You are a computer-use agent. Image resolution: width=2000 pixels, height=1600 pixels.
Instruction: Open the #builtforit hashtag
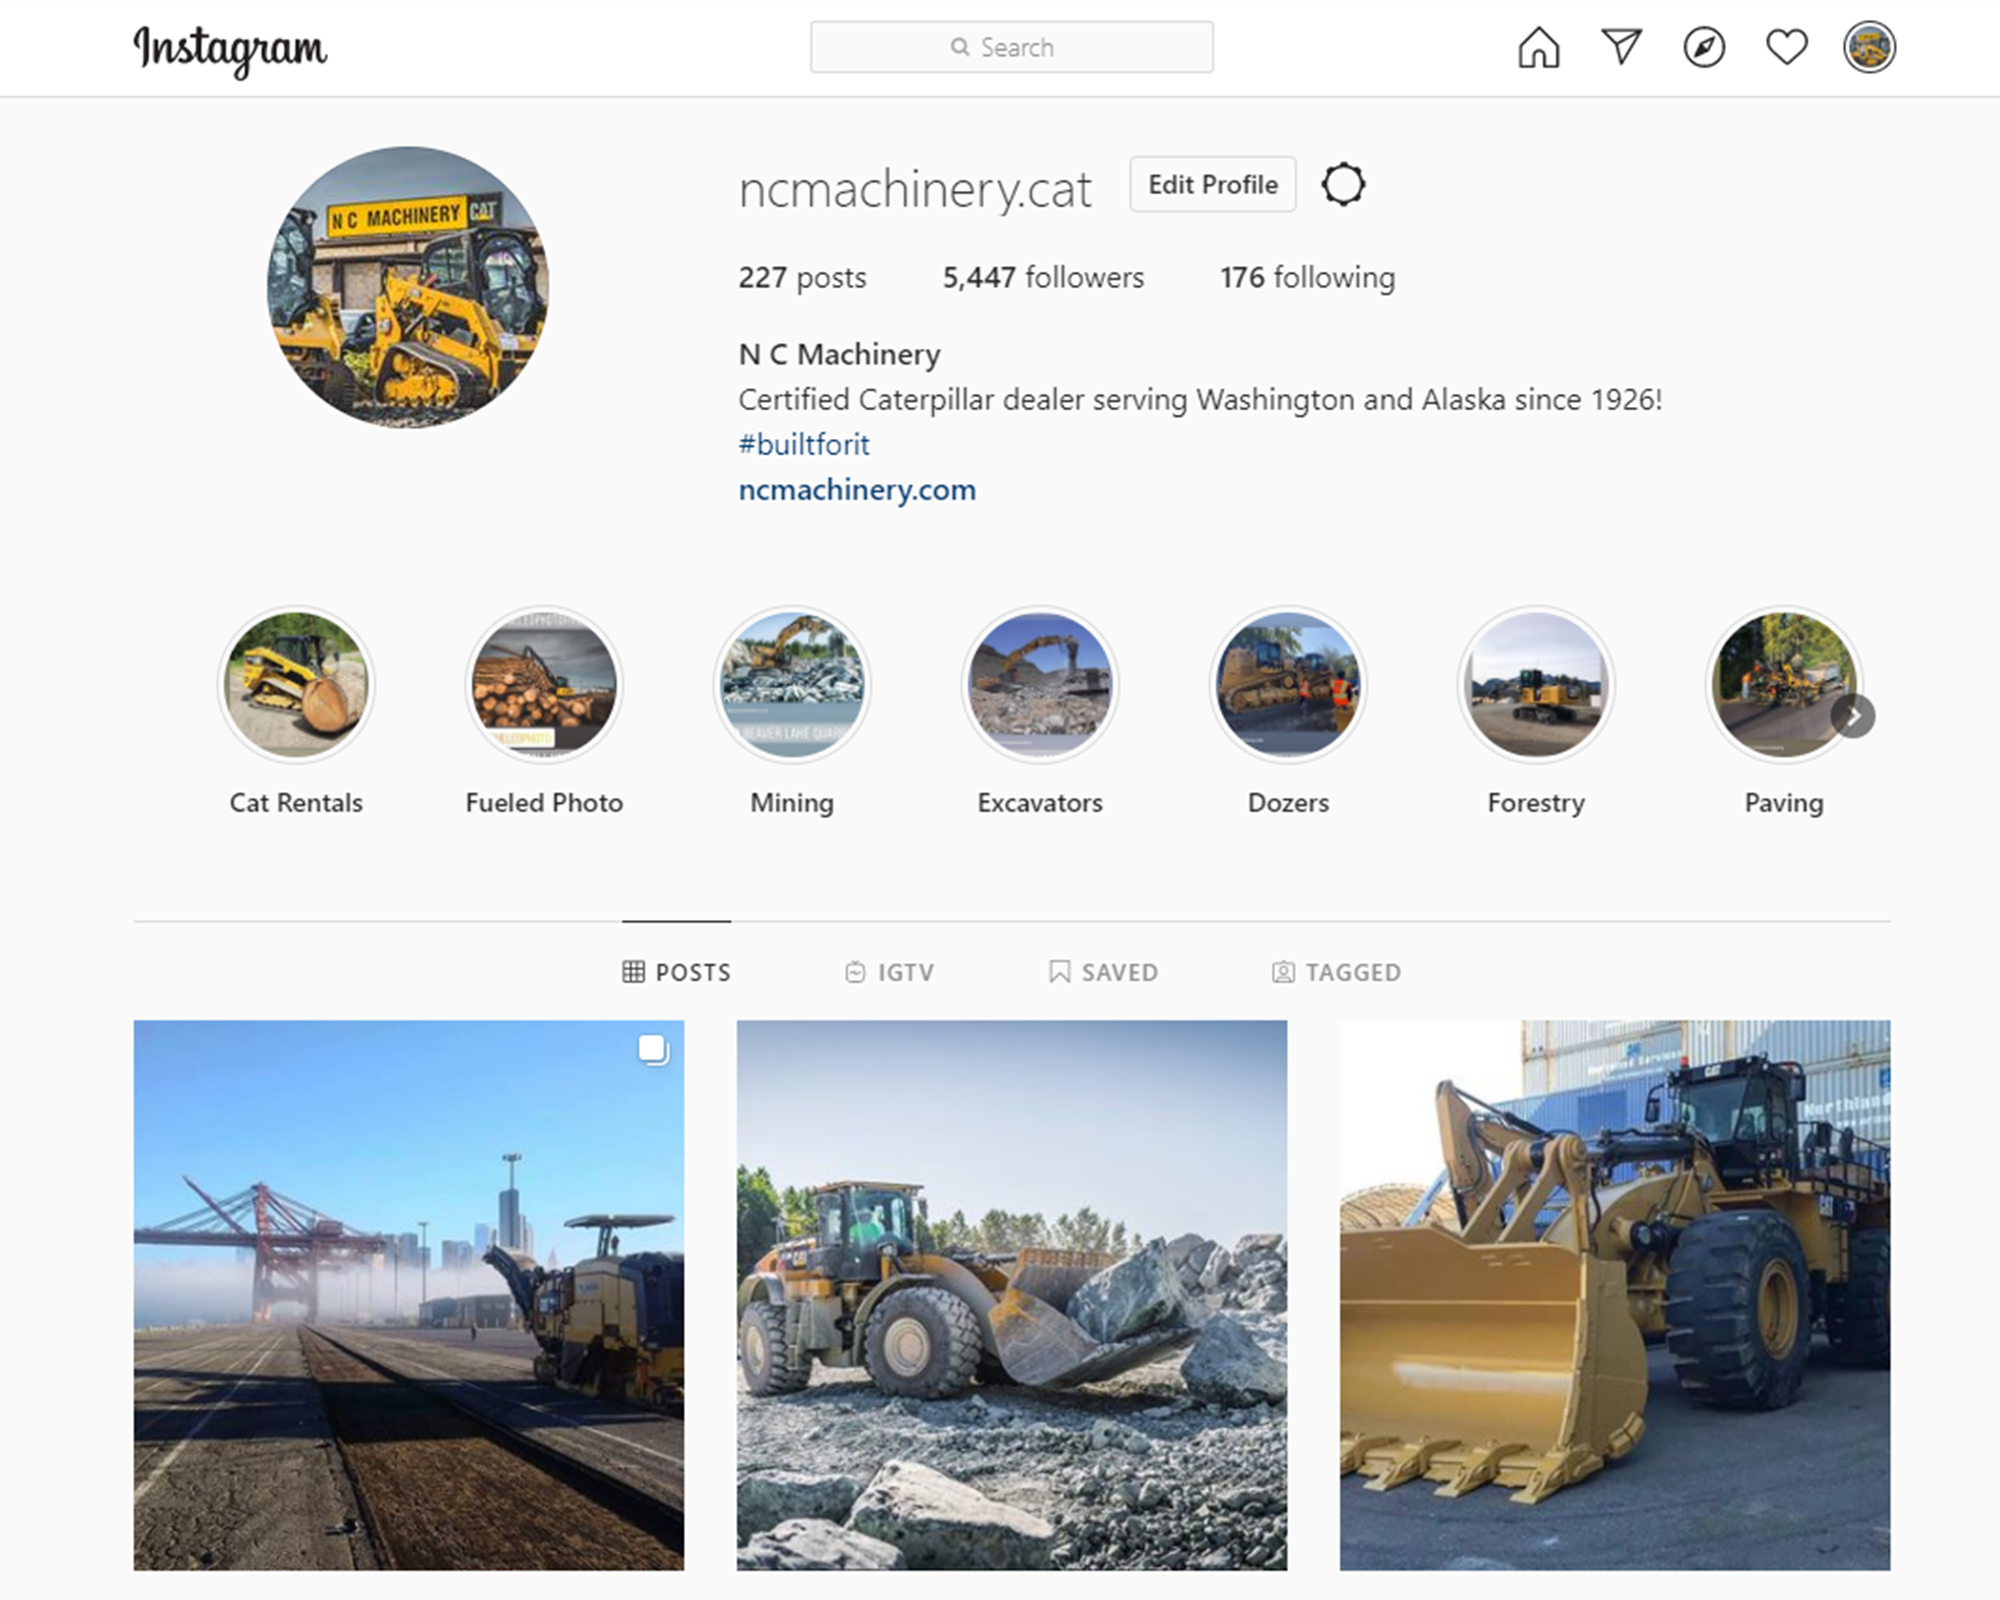[804, 444]
